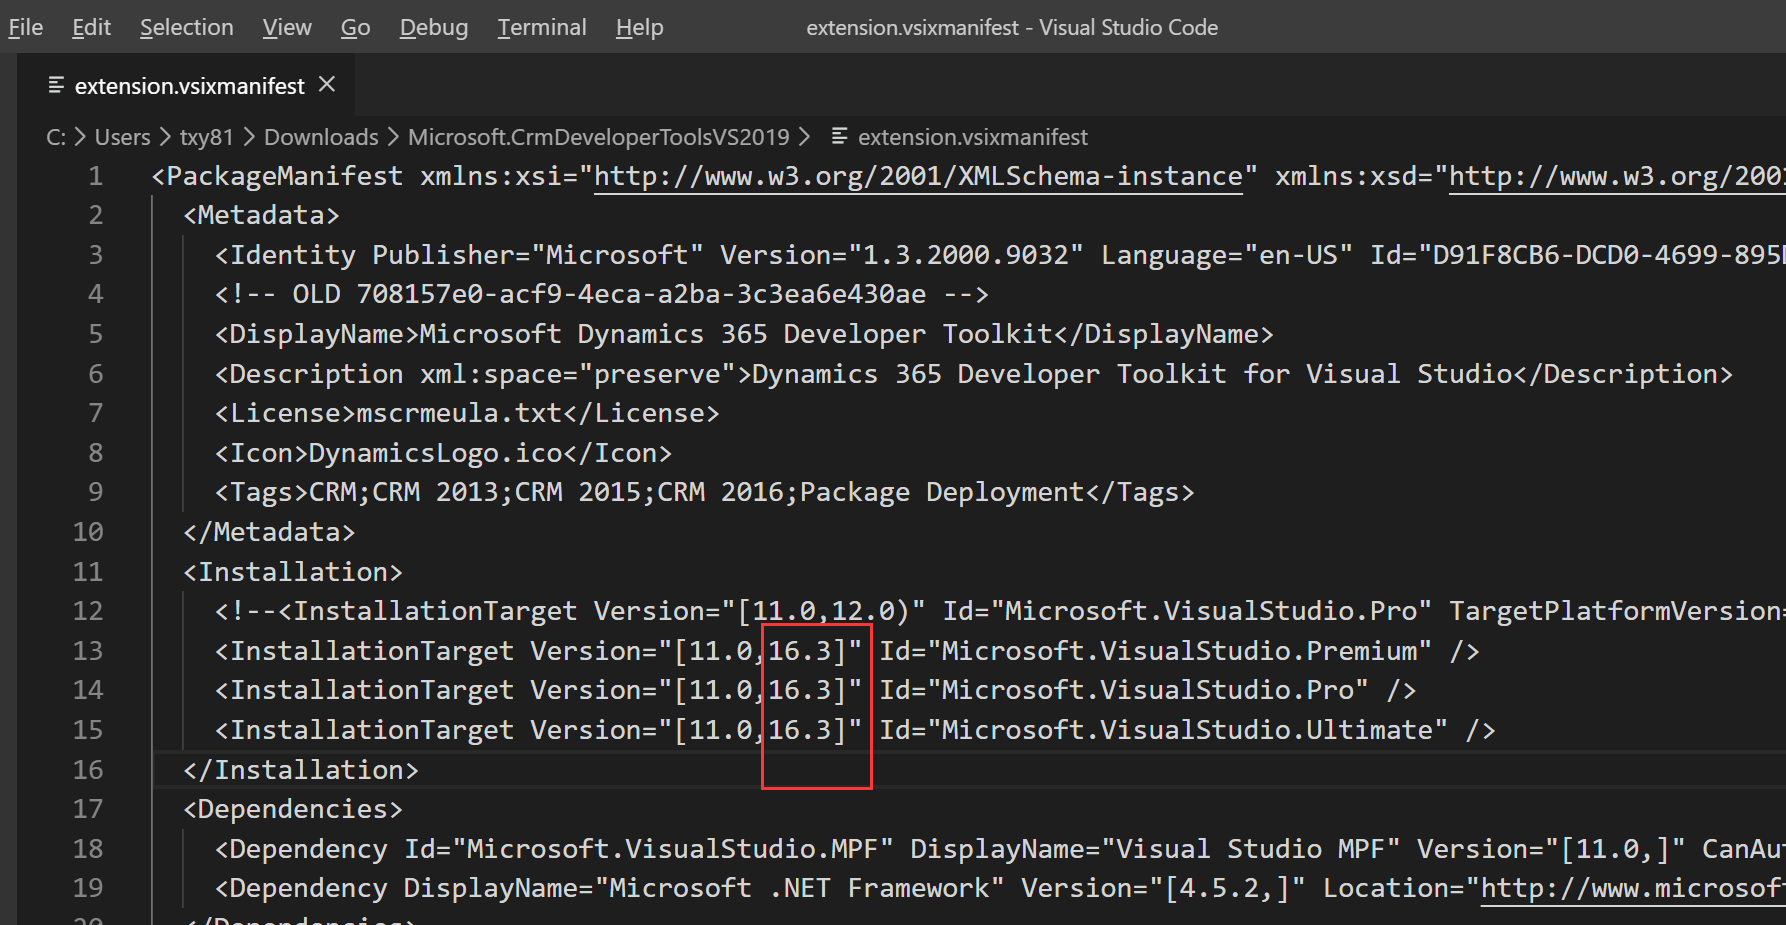Open the Go menu
Screen dimensions: 1786x925
pos(355,27)
